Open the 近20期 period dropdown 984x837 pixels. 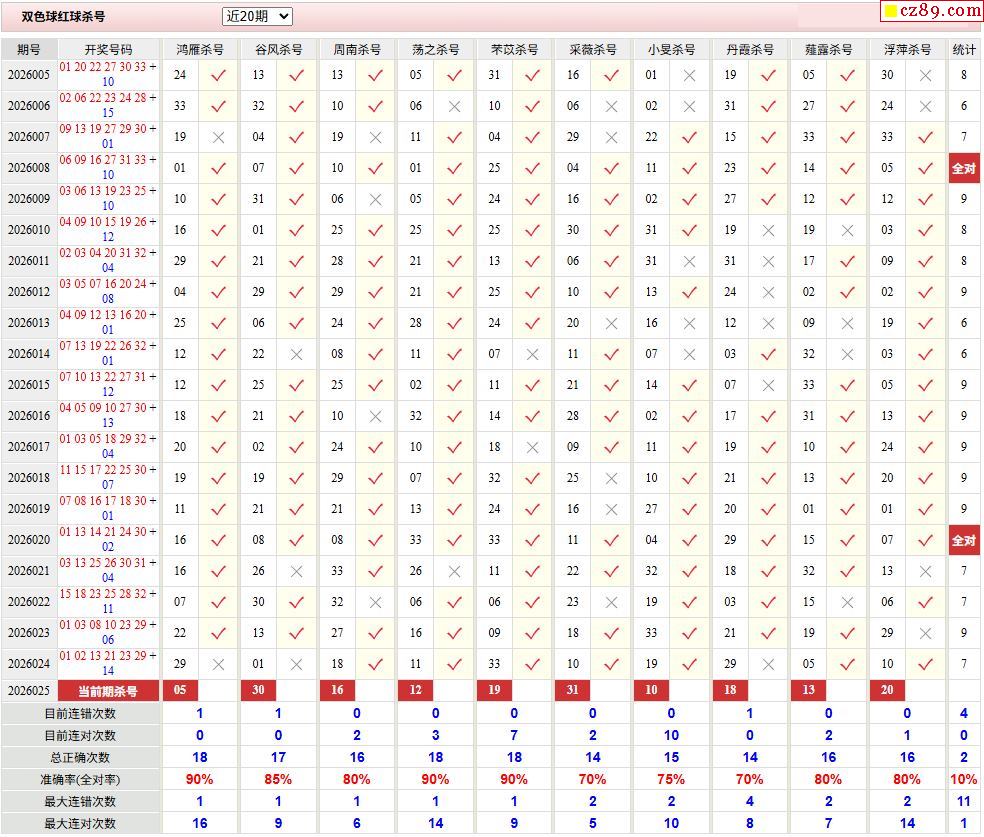coord(257,16)
